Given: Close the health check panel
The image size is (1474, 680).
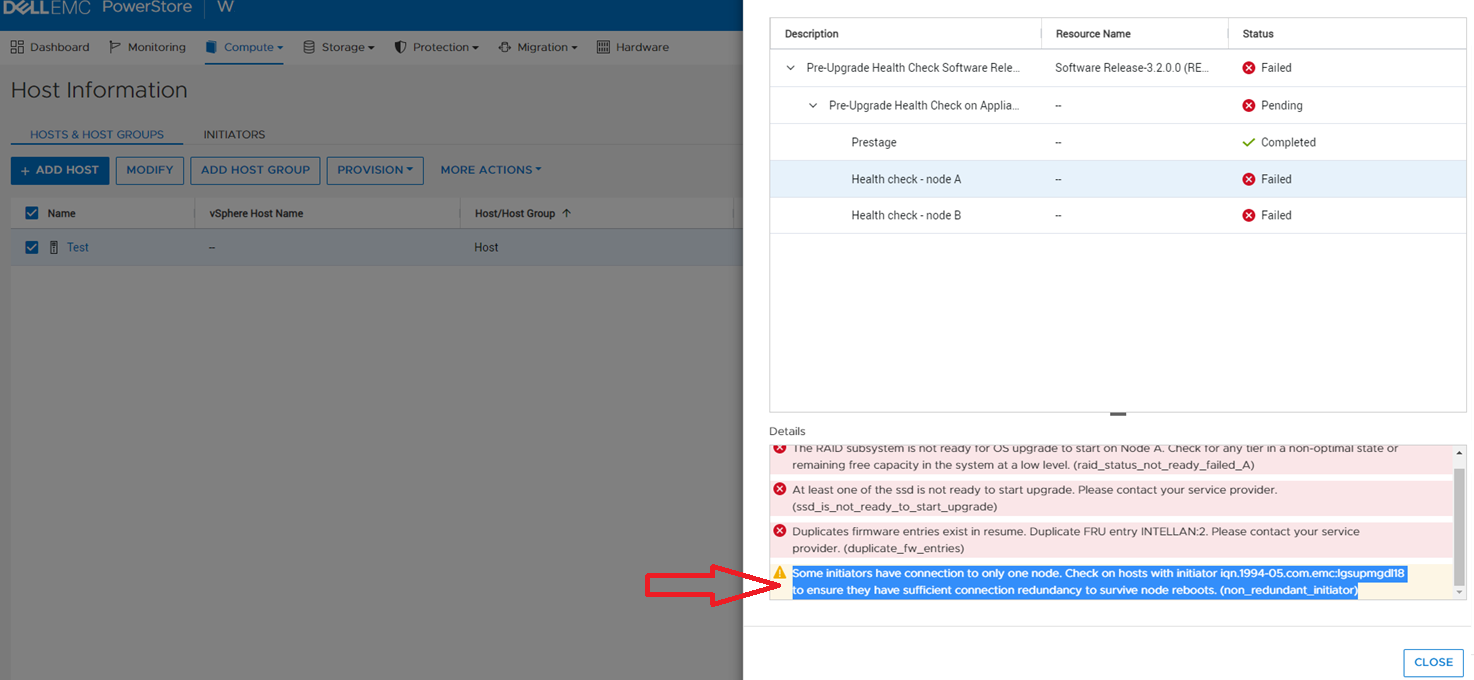Looking at the screenshot, I should tap(1433, 662).
